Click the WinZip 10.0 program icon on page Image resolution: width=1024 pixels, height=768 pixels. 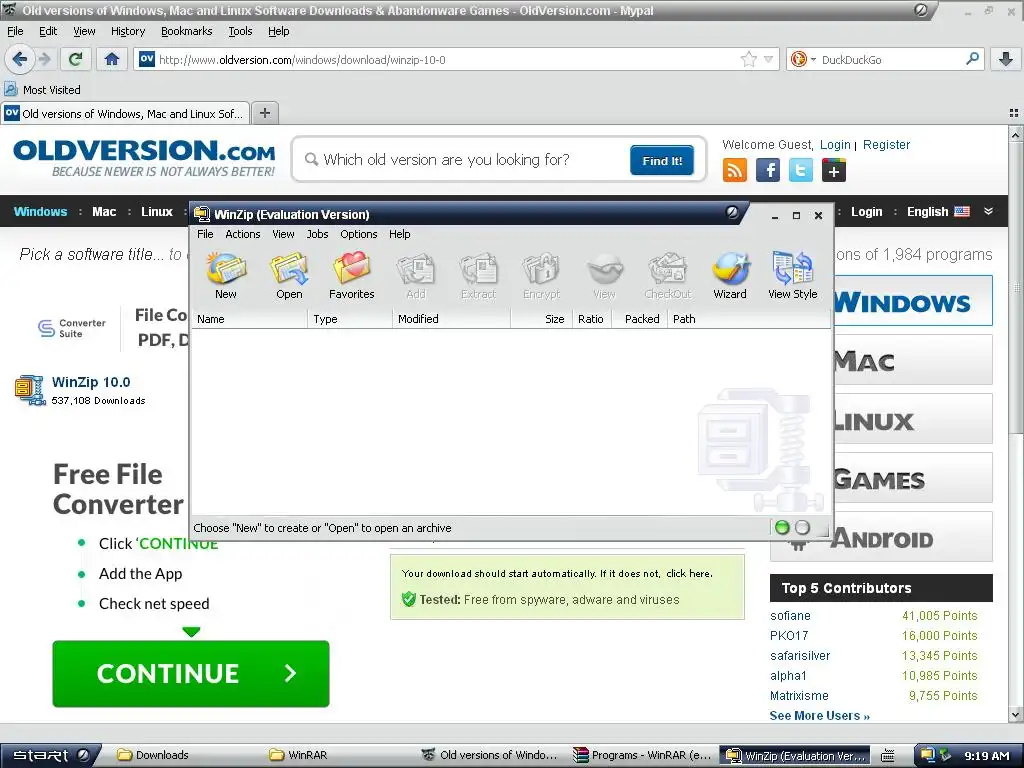click(29, 390)
